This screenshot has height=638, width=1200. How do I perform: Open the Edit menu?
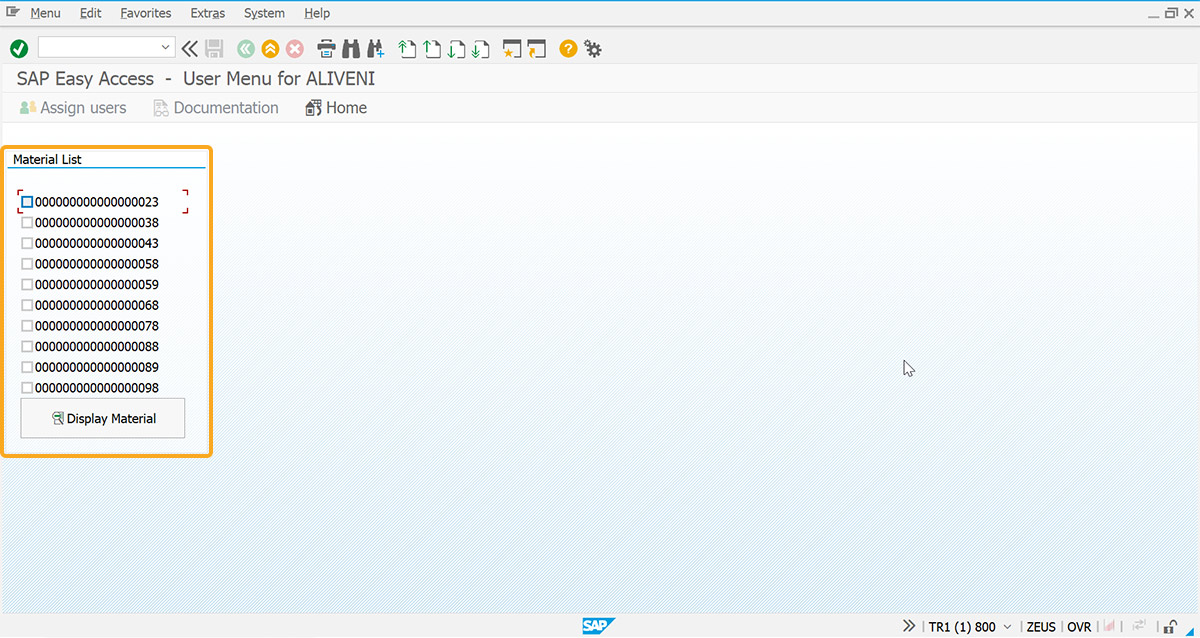click(91, 13)
